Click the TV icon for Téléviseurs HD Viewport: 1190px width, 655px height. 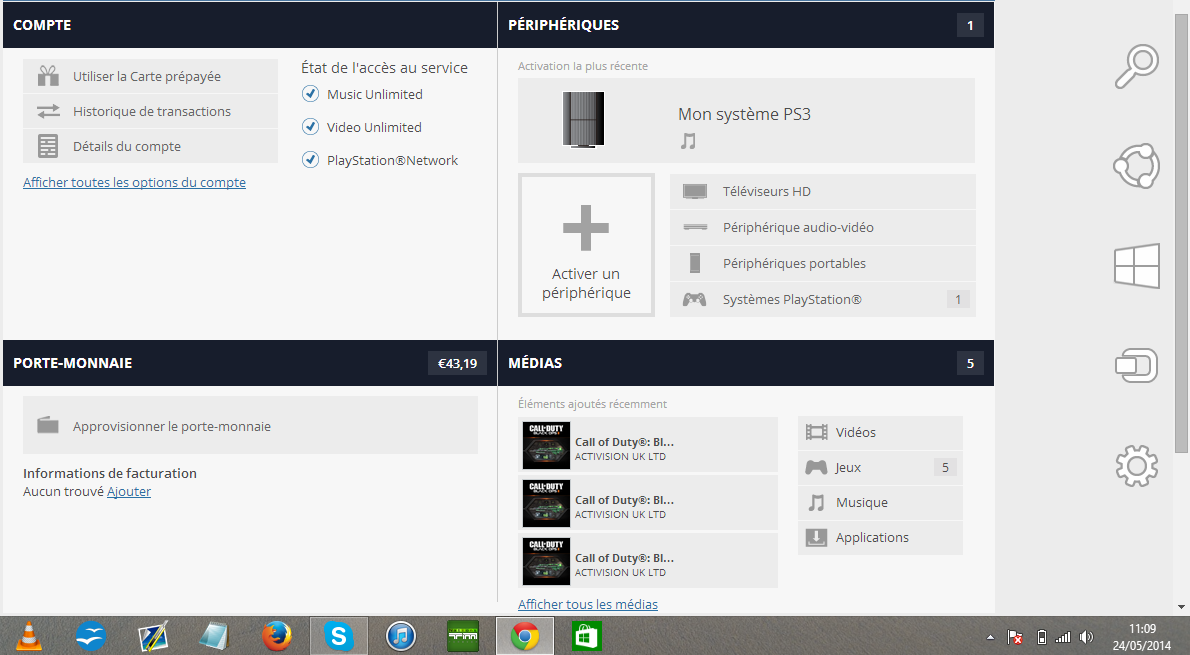click(694, 191)
